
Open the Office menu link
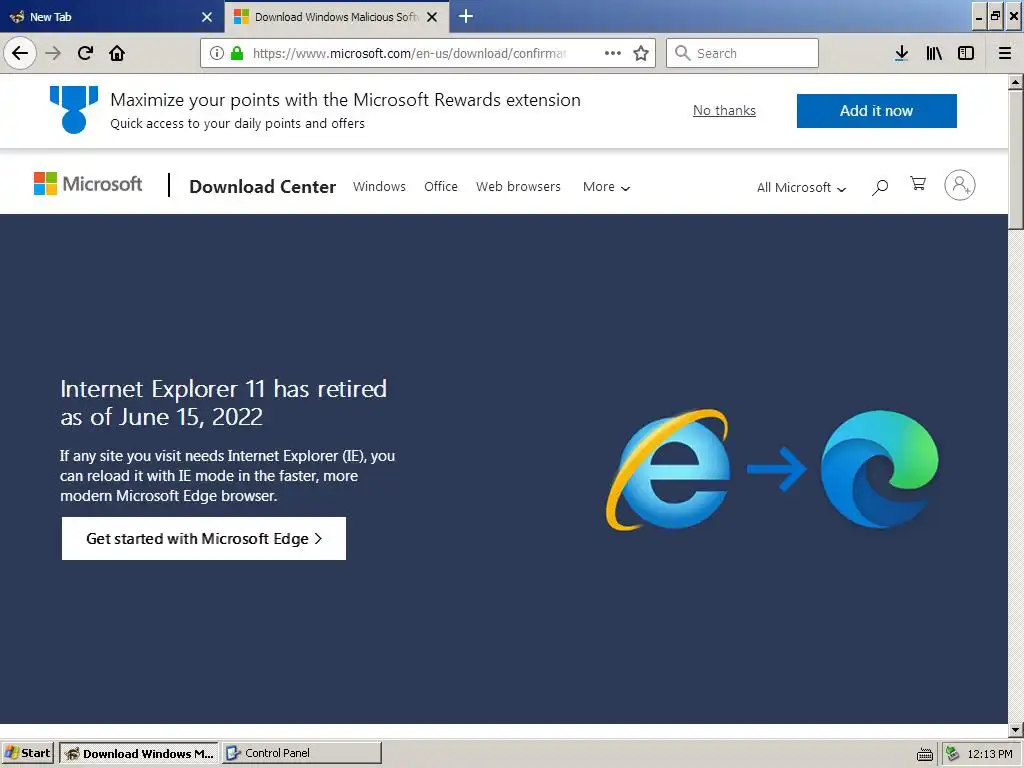tap(441, 187)
